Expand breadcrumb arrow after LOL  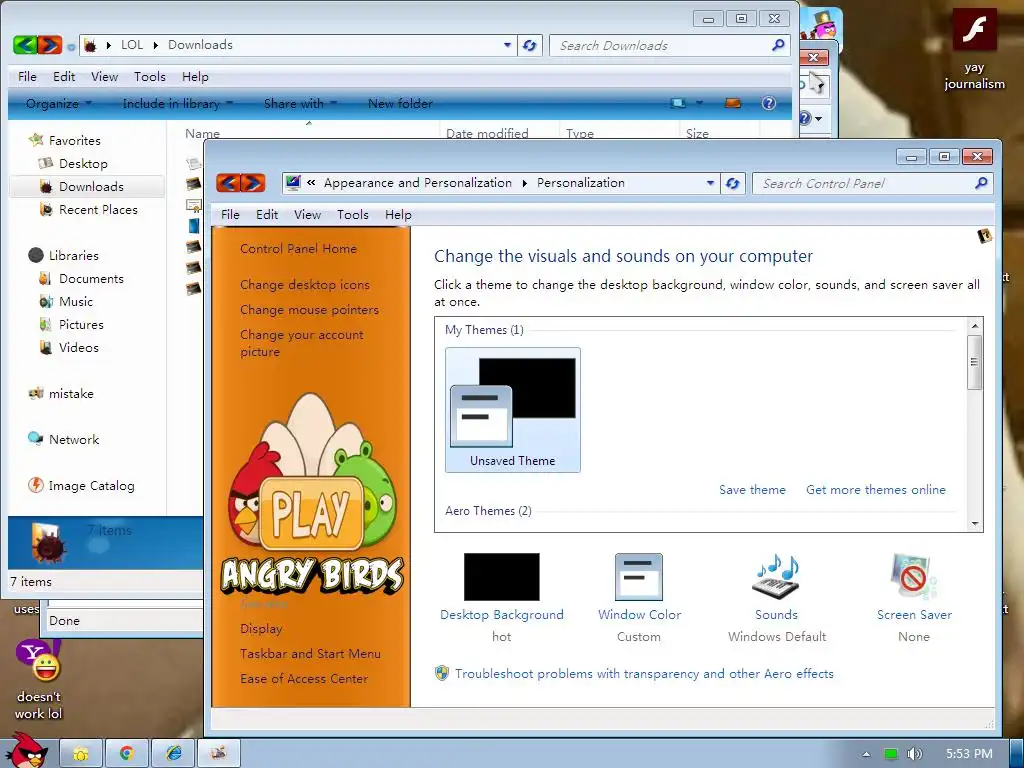coord(155,45)
